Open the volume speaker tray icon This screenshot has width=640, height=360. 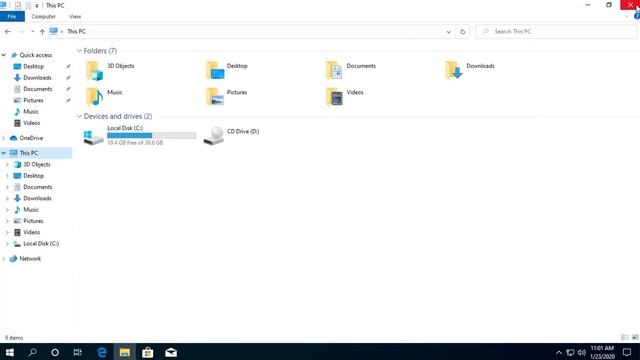click(582, 352)
